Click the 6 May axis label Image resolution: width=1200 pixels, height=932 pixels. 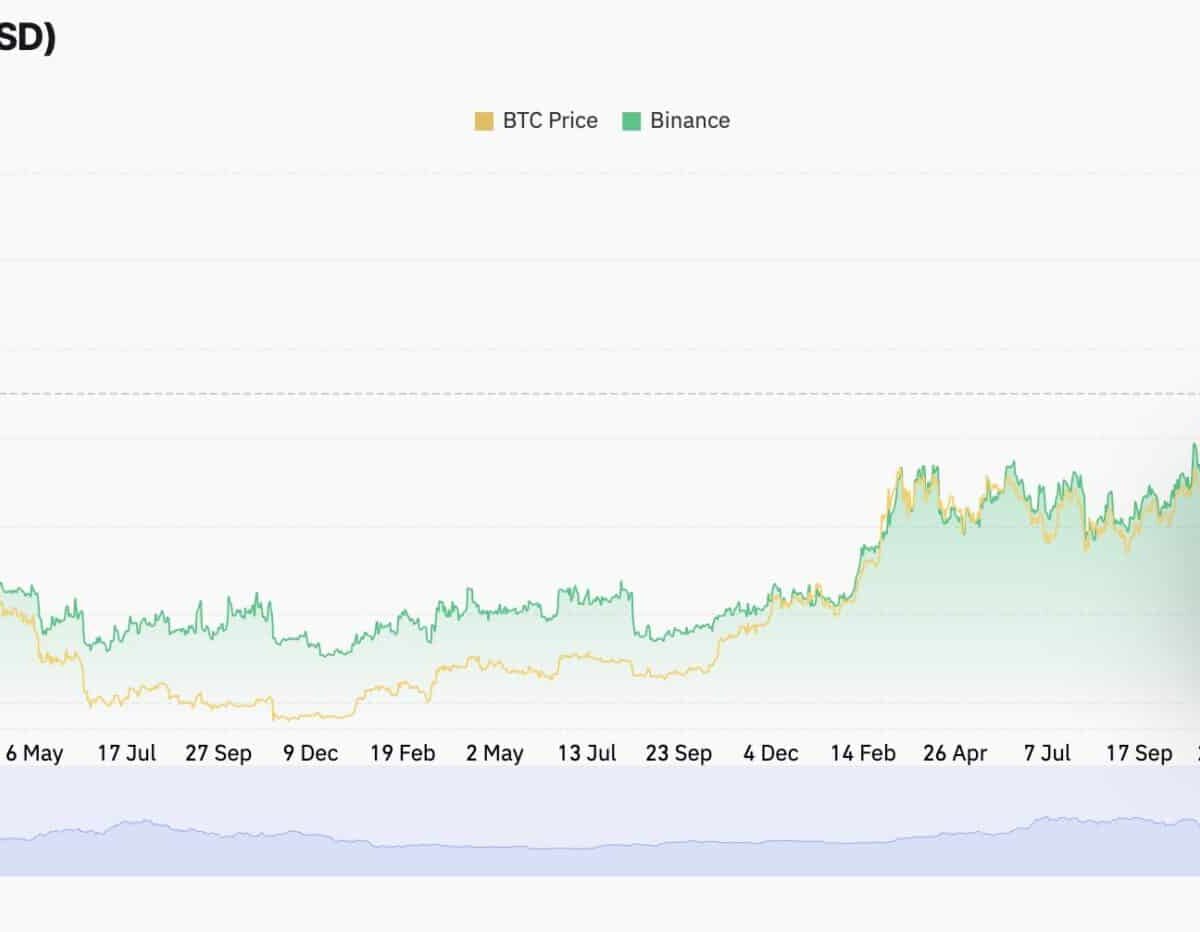pyautogui.click(x=34, y=753)
